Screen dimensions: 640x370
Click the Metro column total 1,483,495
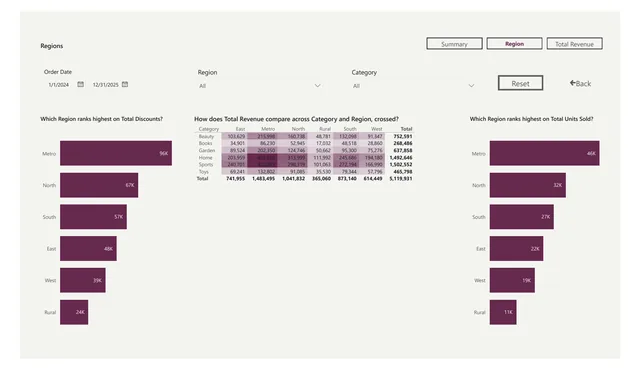[263, 179]
